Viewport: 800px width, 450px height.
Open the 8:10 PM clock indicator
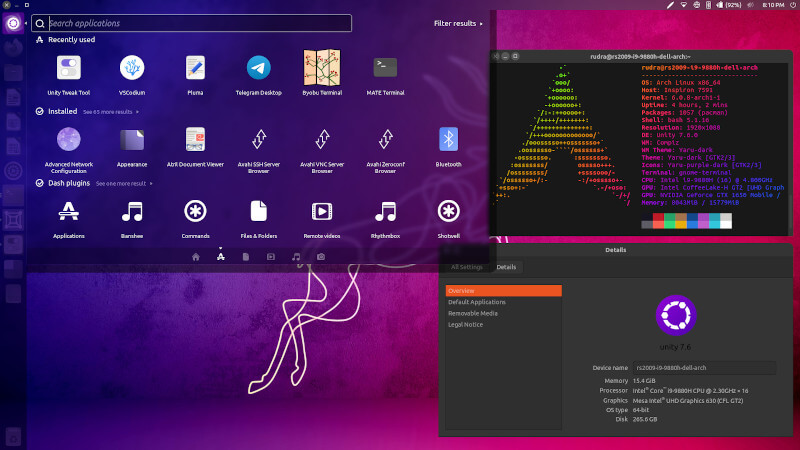pyautogui.click(x=773, y=5)
